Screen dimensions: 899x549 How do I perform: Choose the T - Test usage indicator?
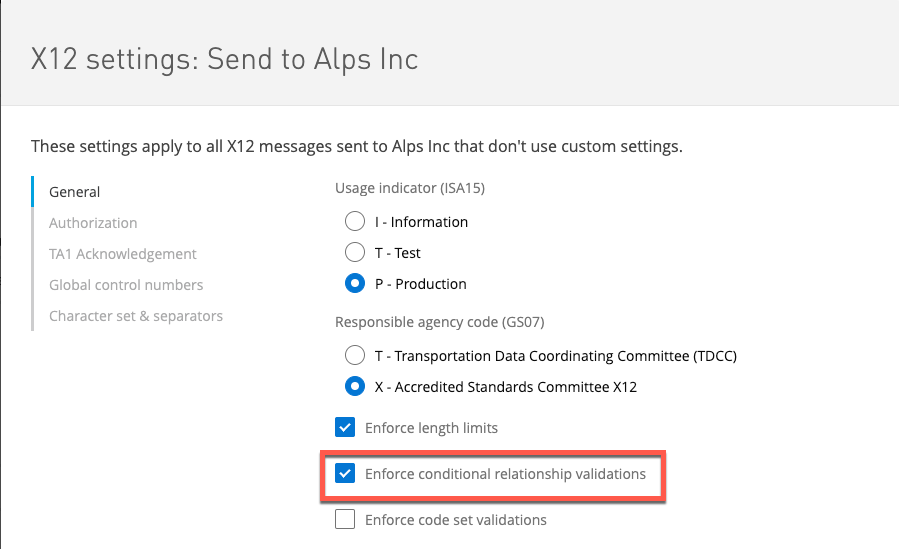pos(354,253)
